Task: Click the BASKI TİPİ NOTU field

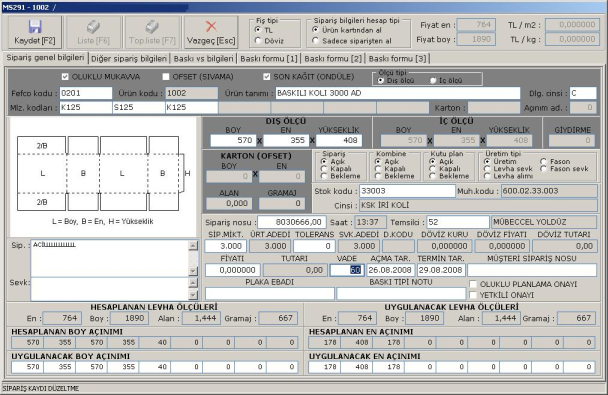Action: tap(401, 293)
